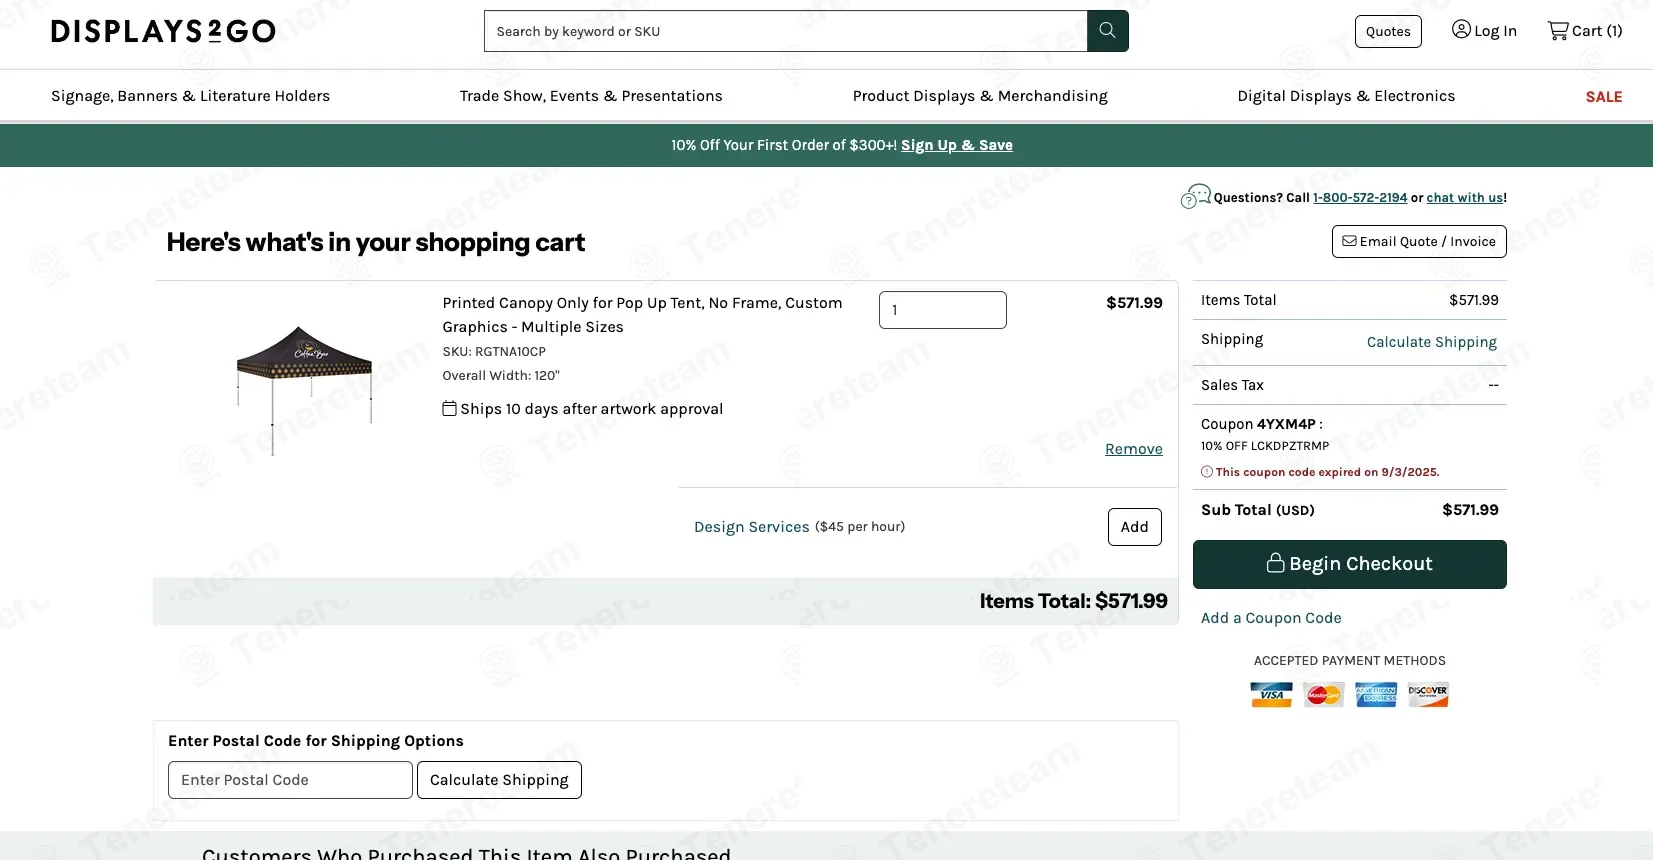
Task: Focus the Enter Postal Code field
Action: (x=290, y=780)
